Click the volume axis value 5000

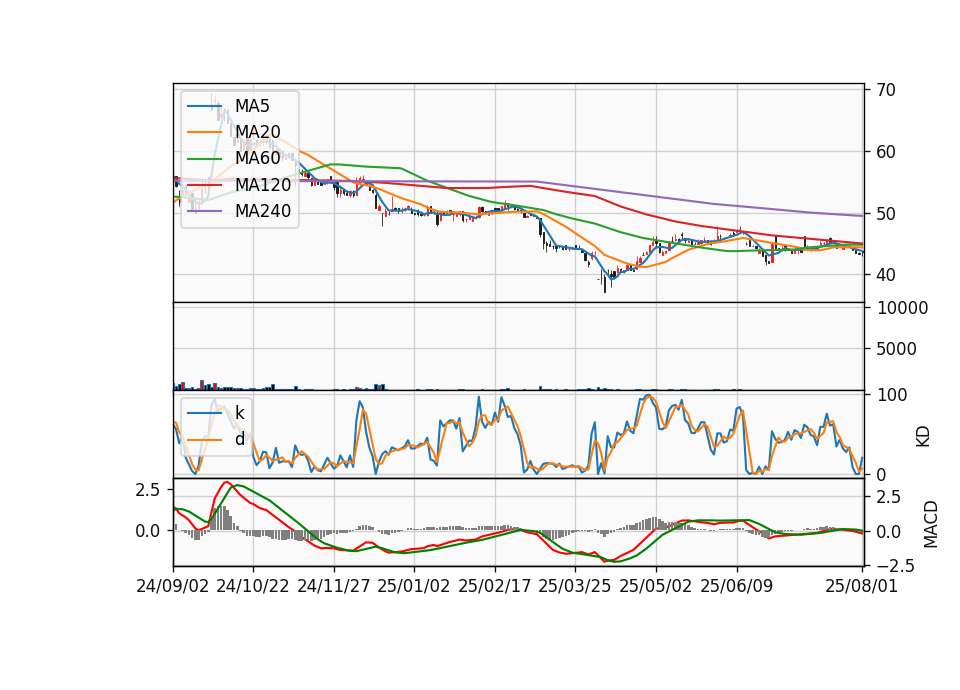pos(896,349)
